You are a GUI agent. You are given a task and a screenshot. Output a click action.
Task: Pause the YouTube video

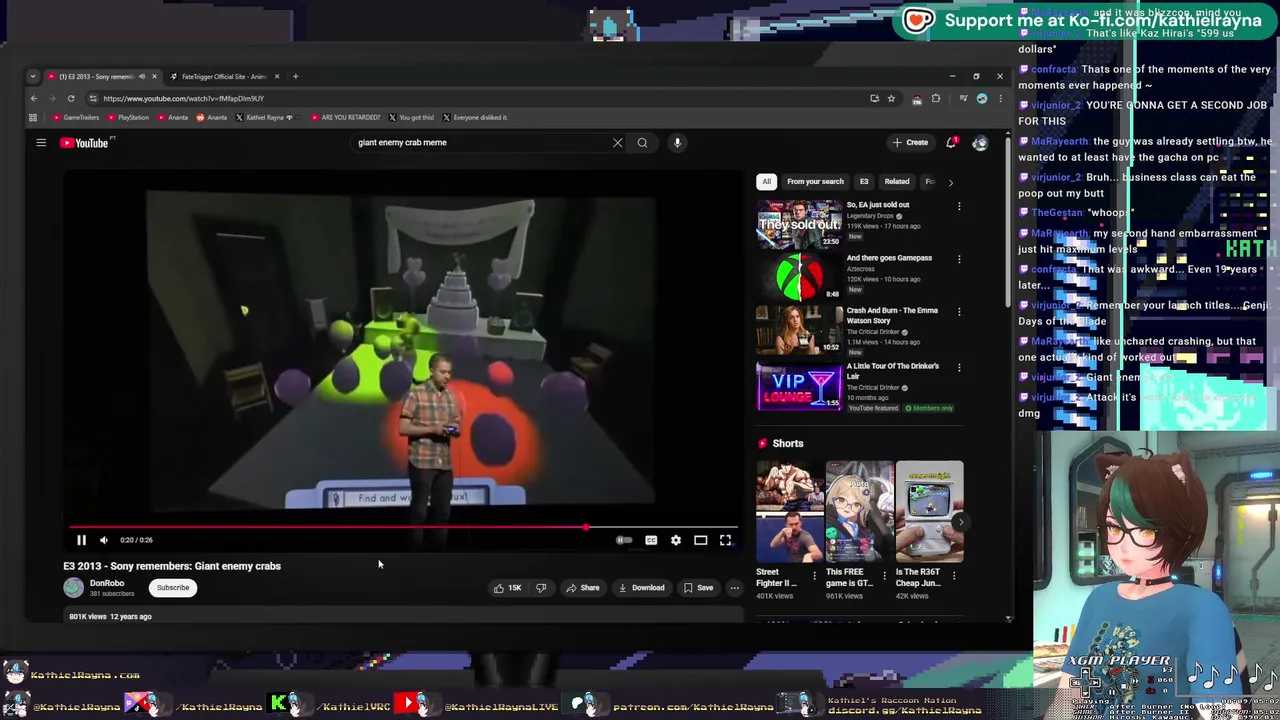(81, 540)
